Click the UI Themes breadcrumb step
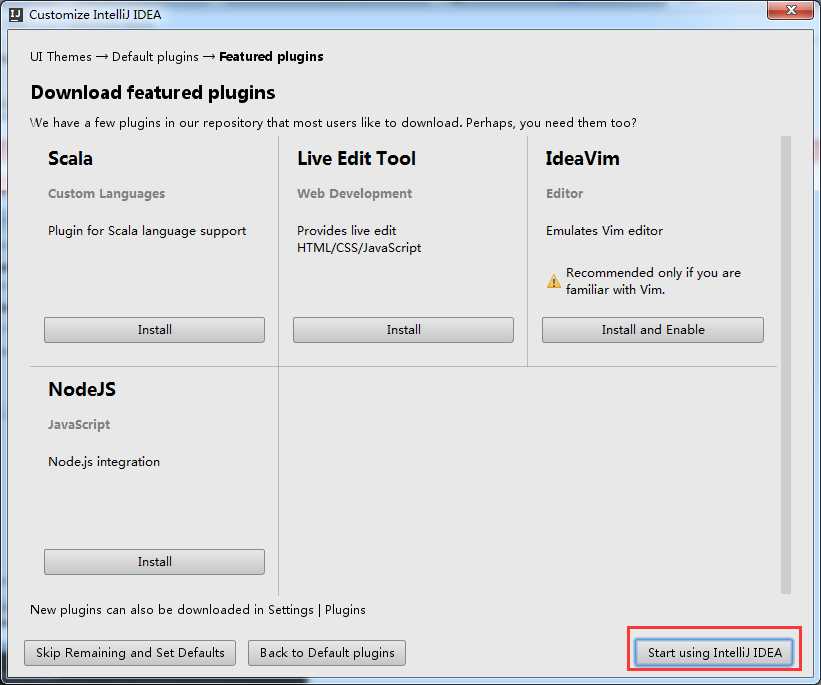Screen dimensions: 821x685 pos(61,57)
